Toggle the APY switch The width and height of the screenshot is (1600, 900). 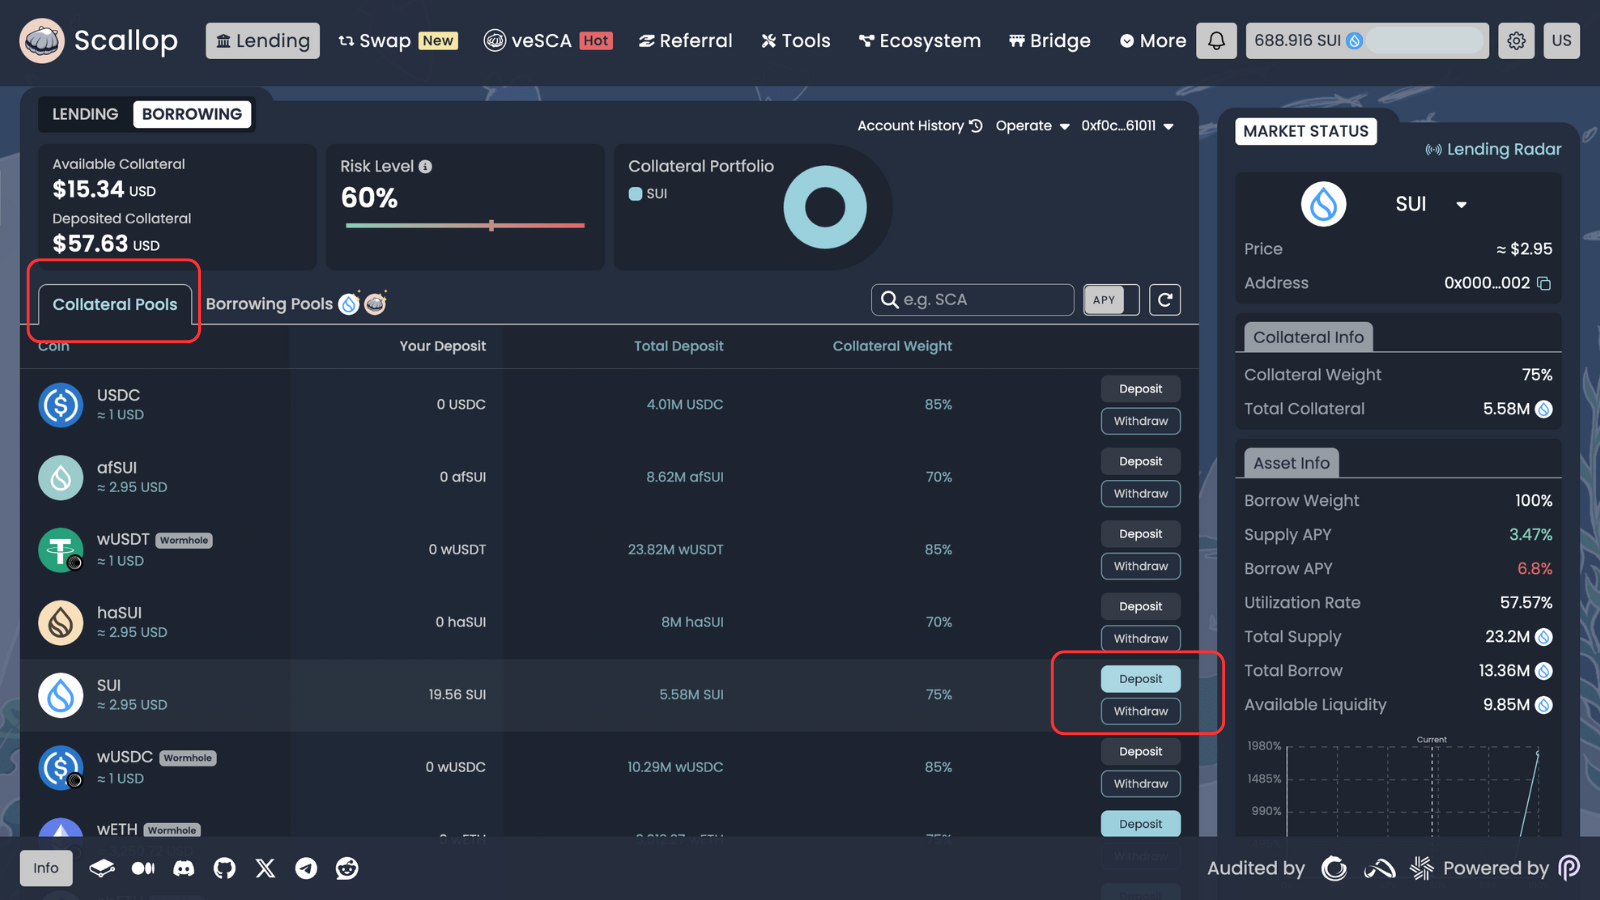click(1111, 300)
